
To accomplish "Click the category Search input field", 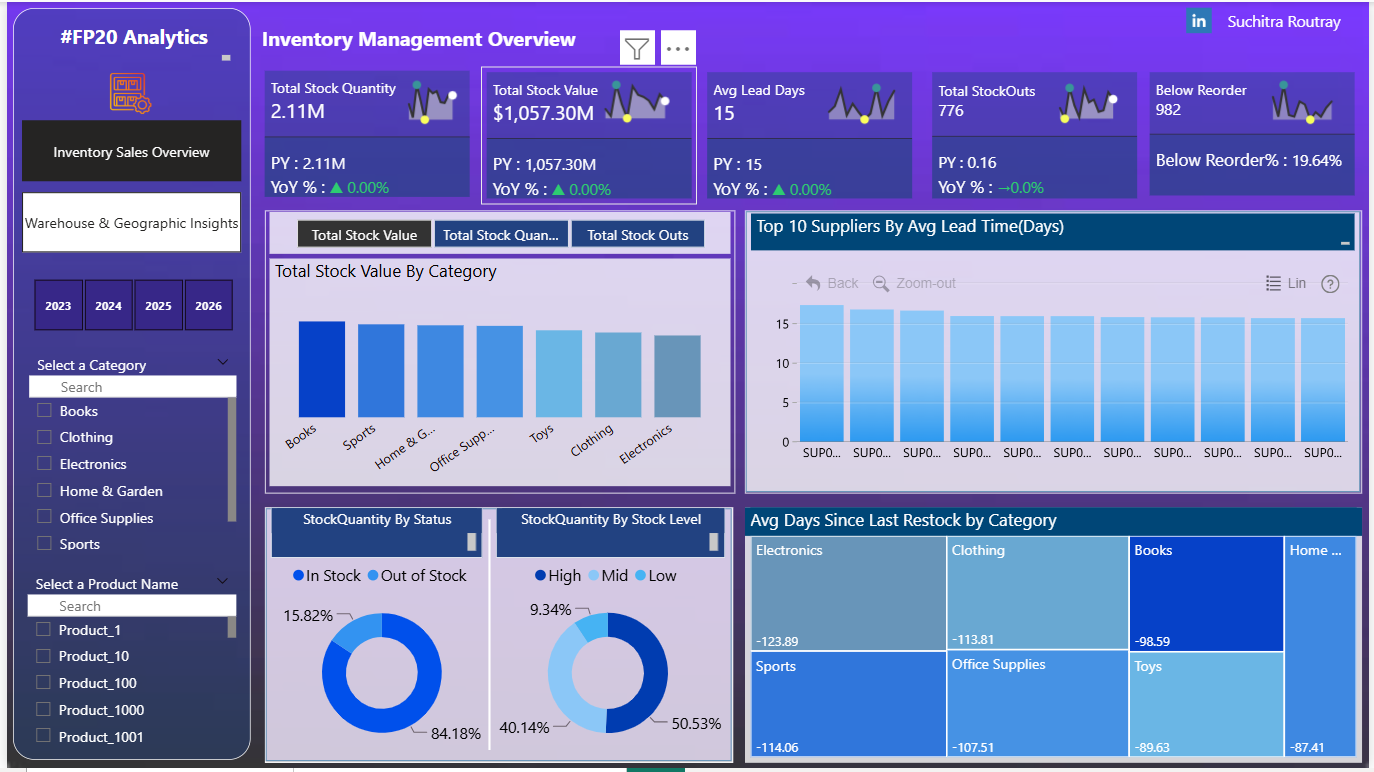I will [x=132, y=387].
